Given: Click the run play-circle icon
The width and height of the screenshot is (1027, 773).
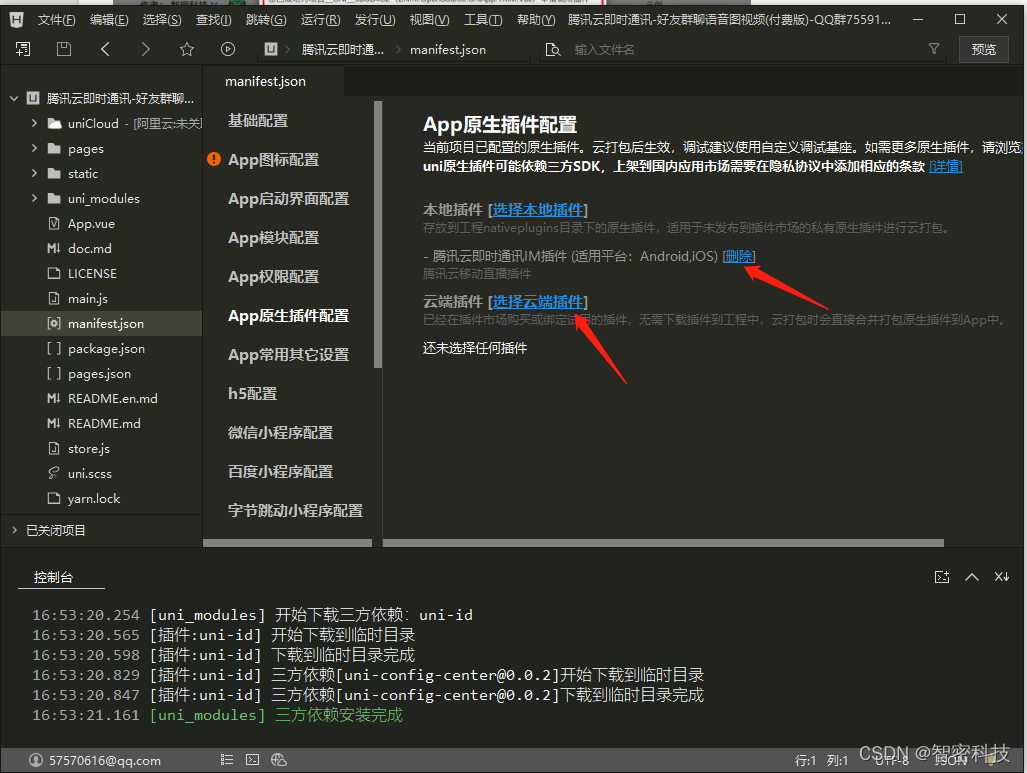Looking at the screenshot, I should [x=228, y=49].
